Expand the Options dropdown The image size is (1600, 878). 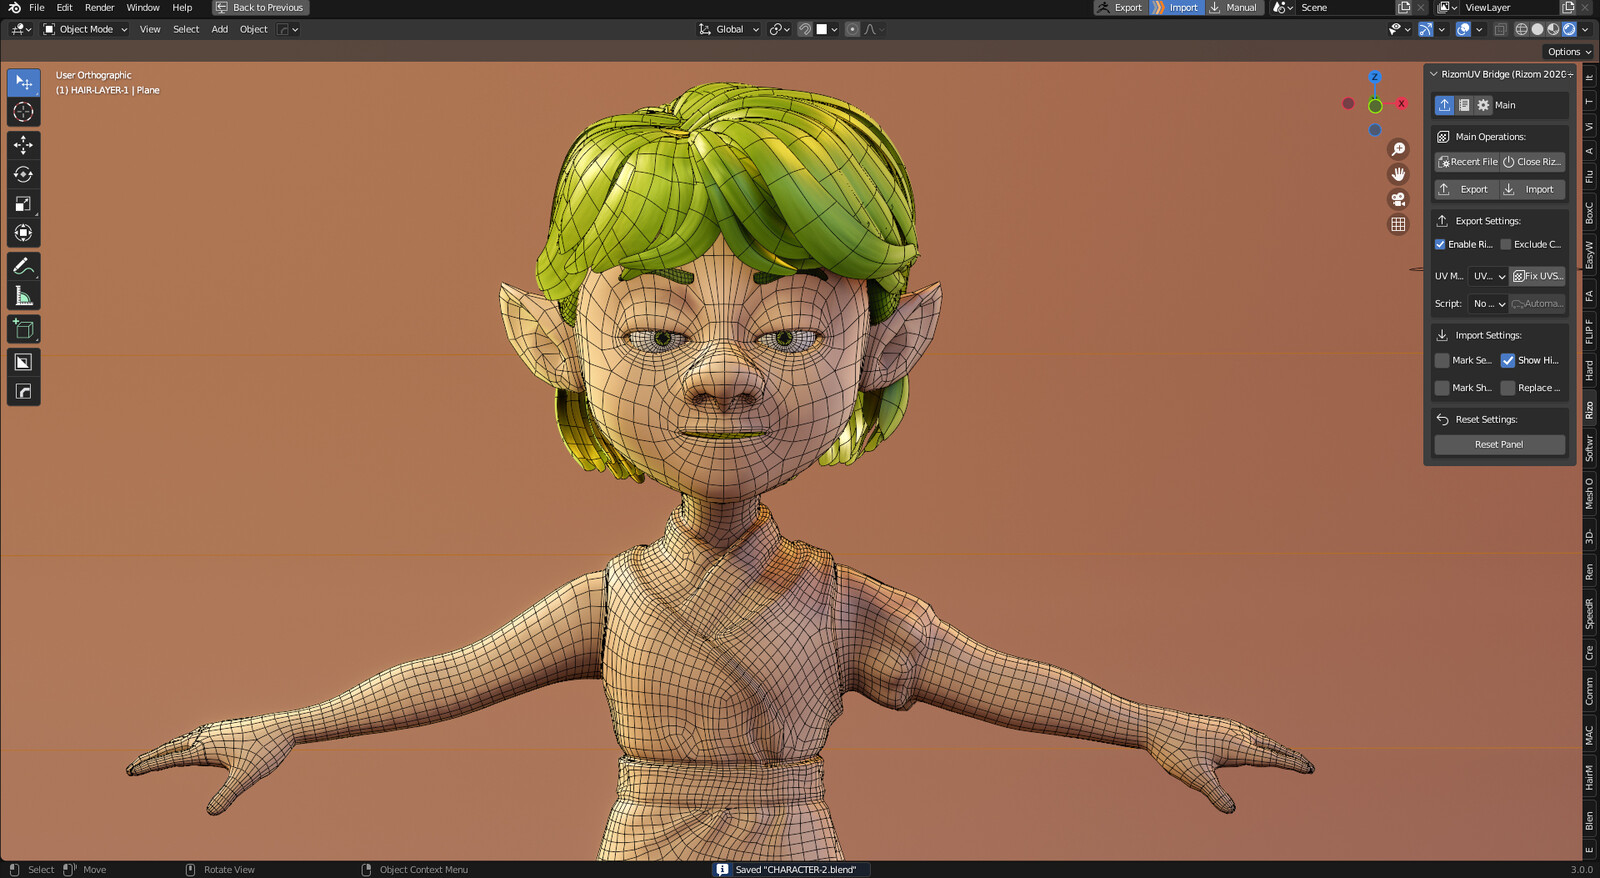[x=1569, y=52]
